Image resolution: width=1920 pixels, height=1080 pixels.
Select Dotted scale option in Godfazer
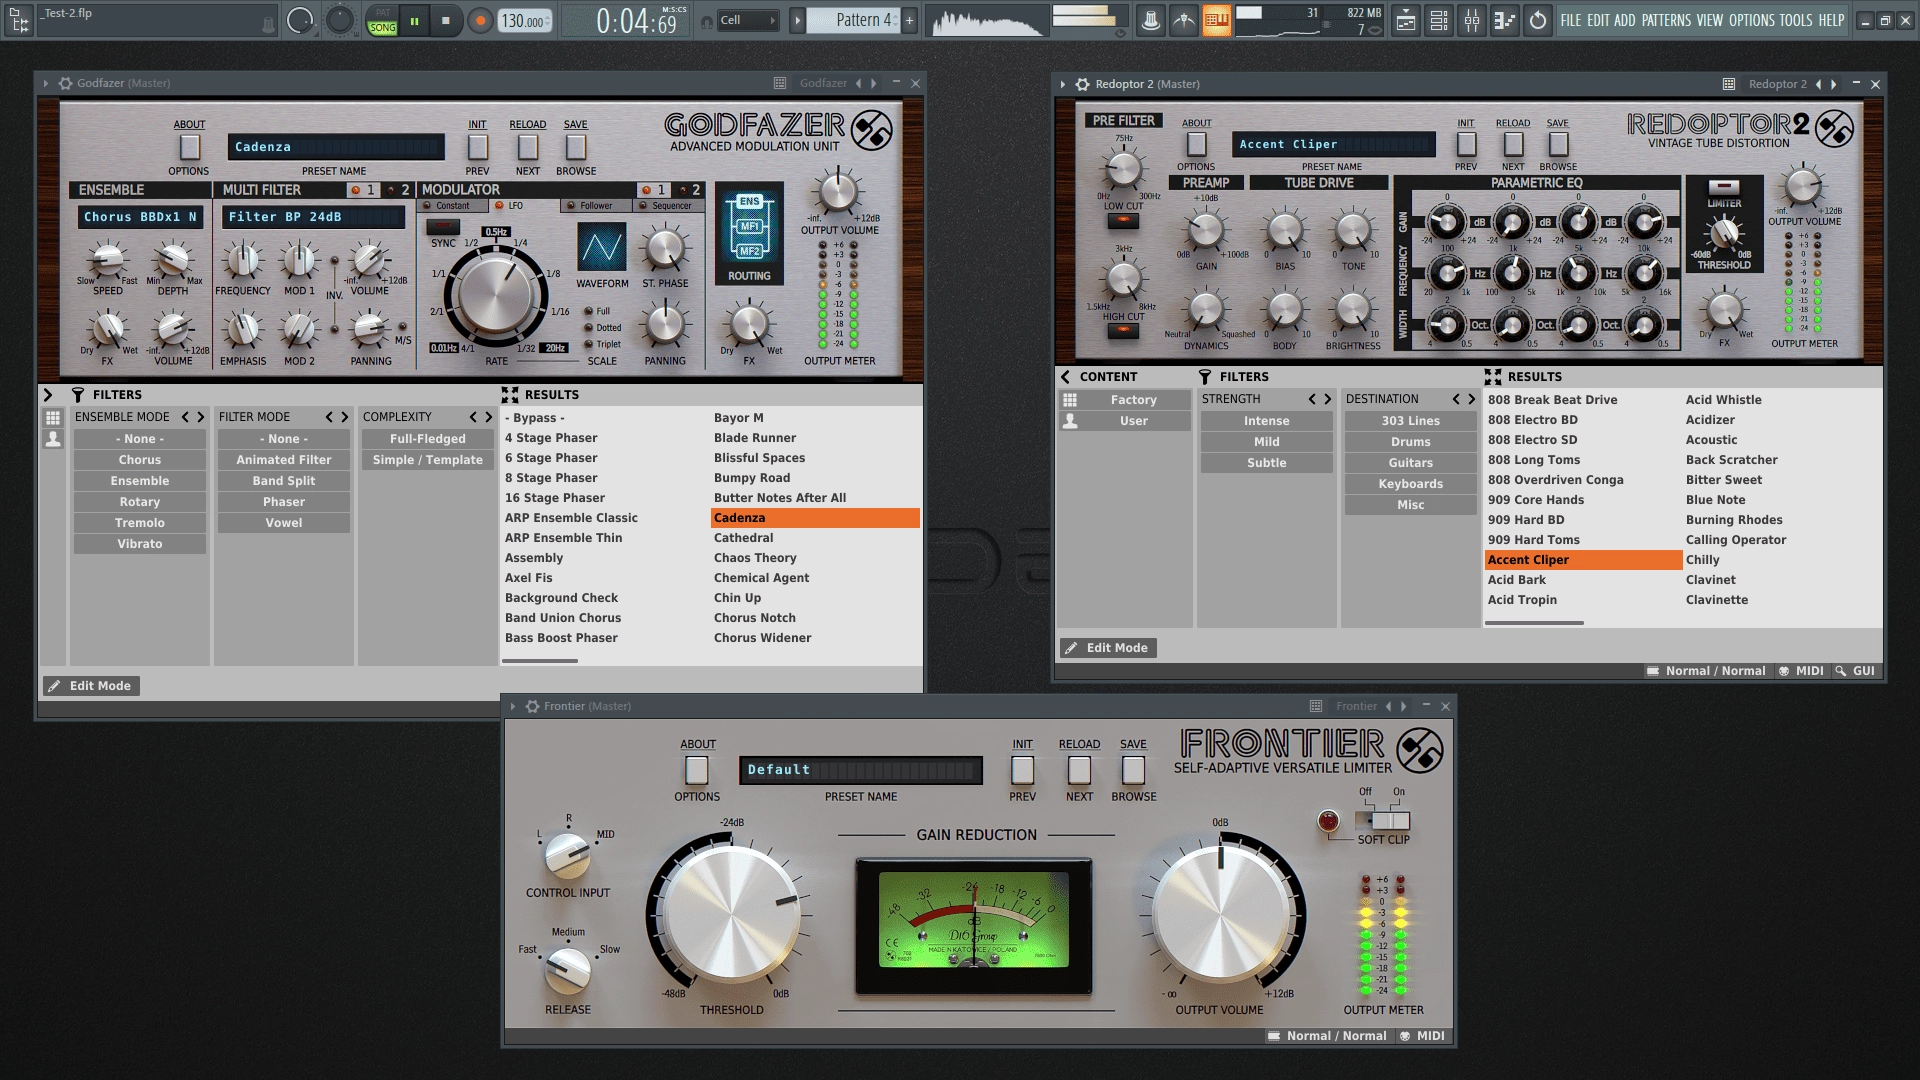[603, 328]
